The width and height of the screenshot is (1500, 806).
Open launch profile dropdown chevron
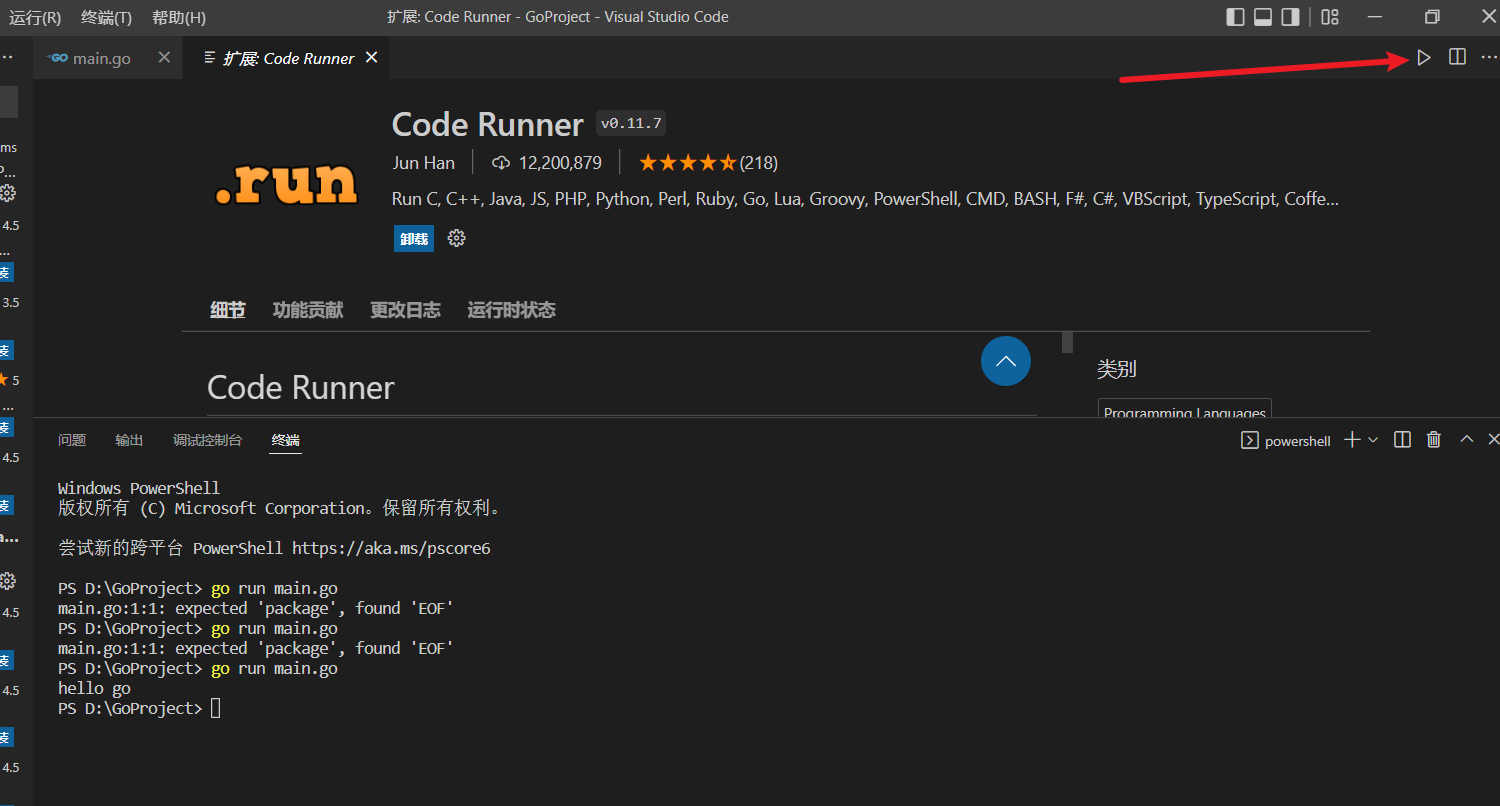coord(1373,440)
